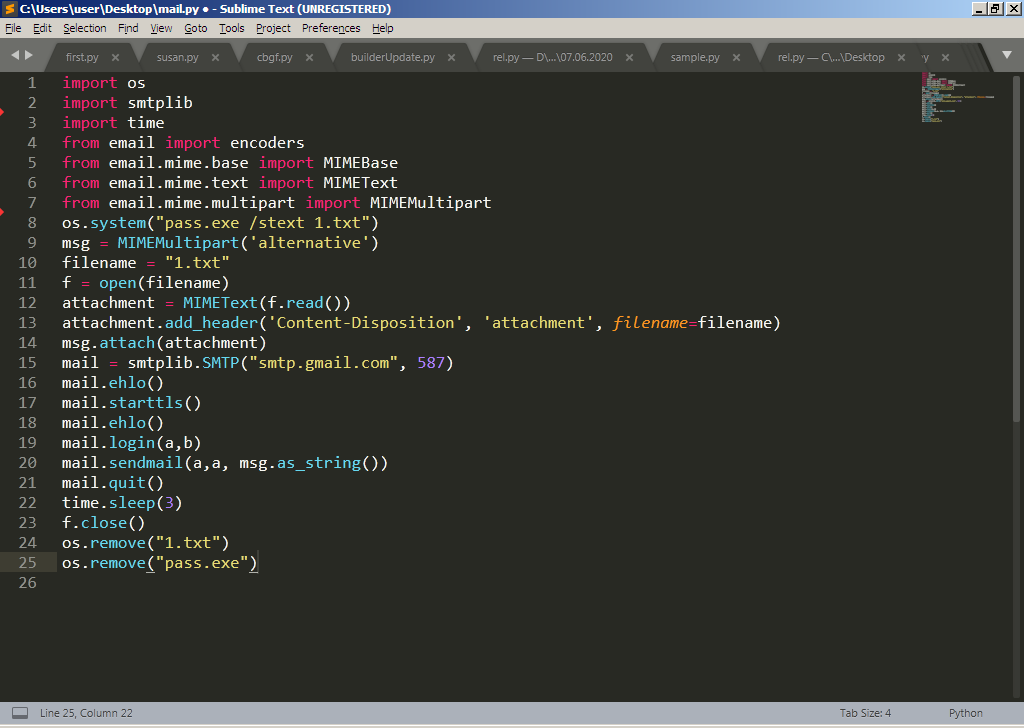Click port number 587 in code
The height and width of the screenshot is (728, 1024).
pos(431,362)
